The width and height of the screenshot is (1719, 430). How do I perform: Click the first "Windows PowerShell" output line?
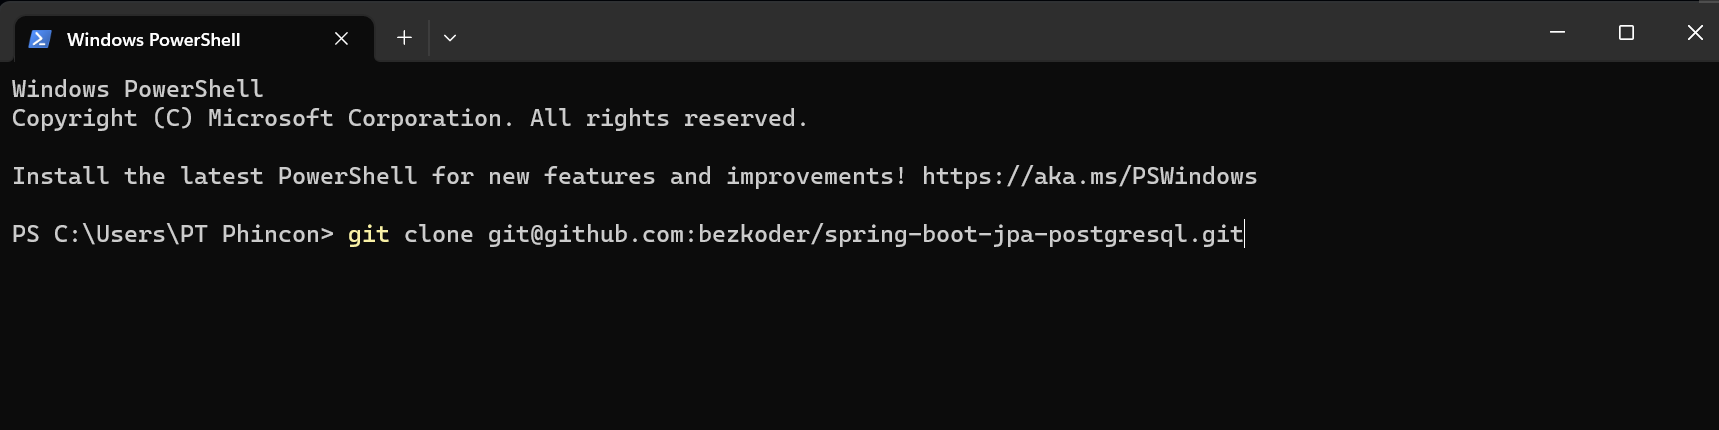(x=137, y=90)
